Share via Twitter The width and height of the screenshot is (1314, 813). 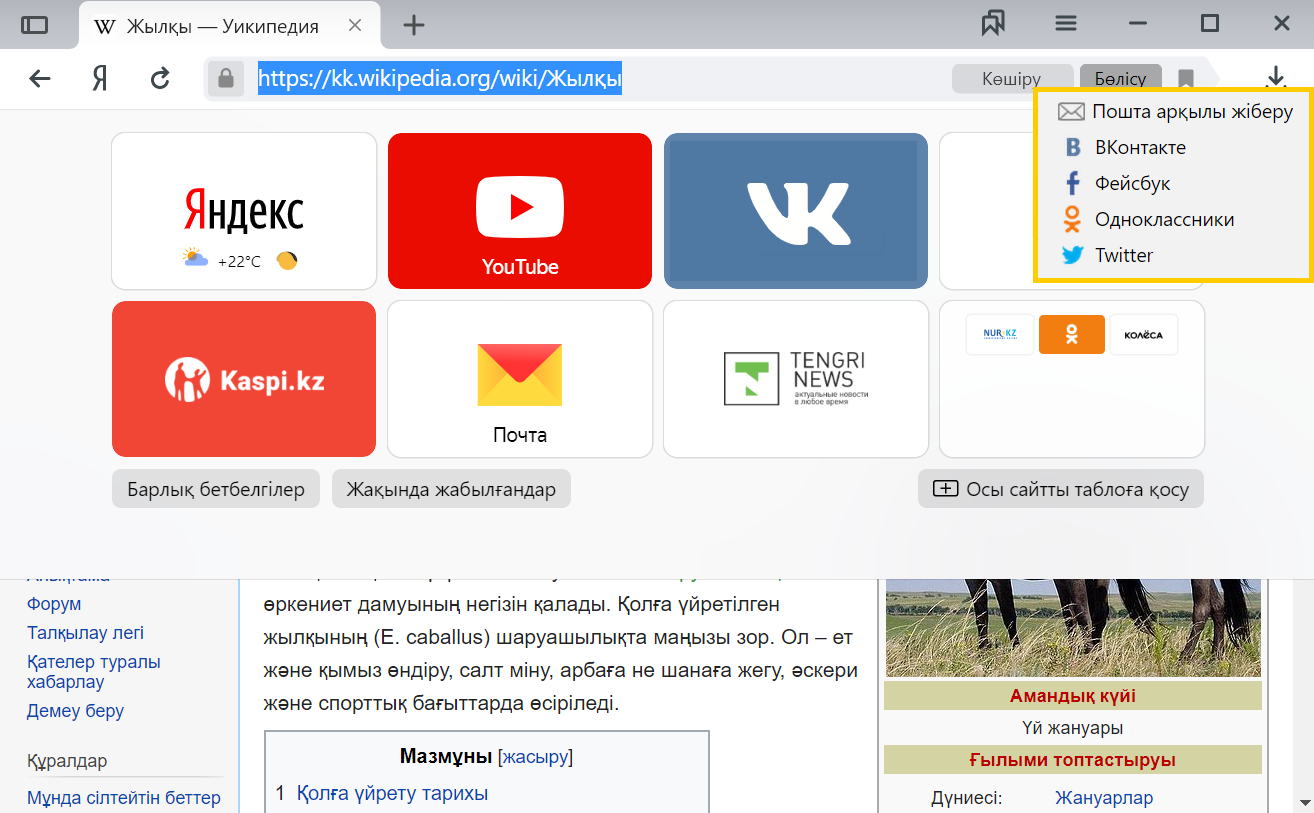point(1108,256)
